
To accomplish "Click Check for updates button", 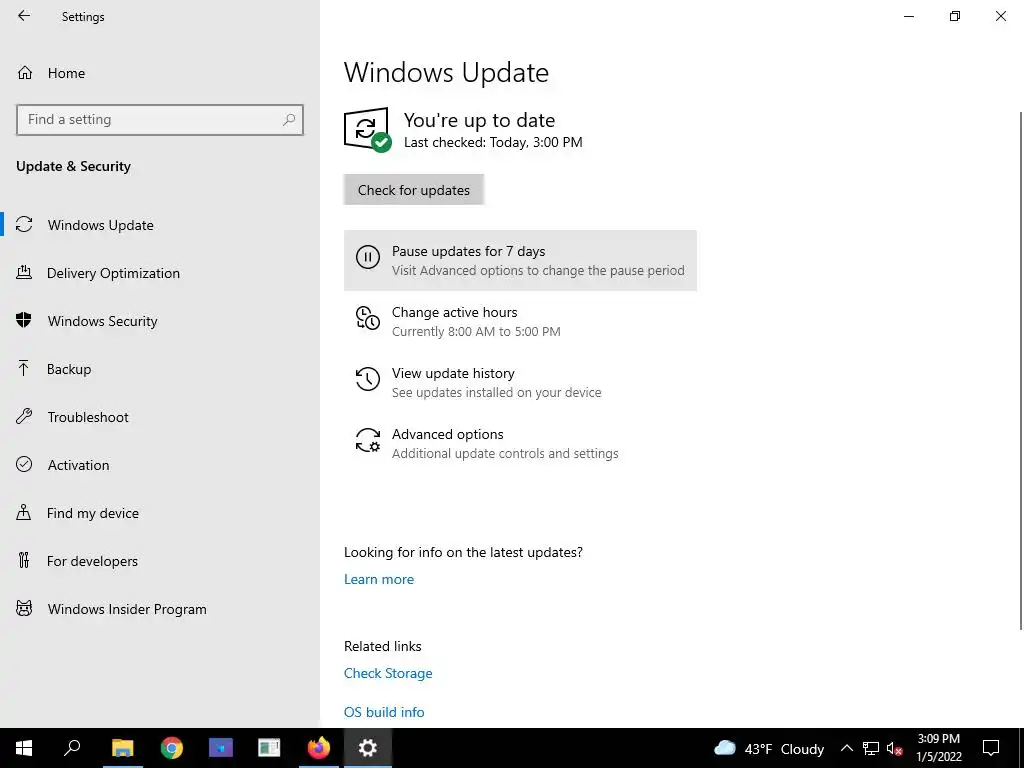I will coord(413,190).
